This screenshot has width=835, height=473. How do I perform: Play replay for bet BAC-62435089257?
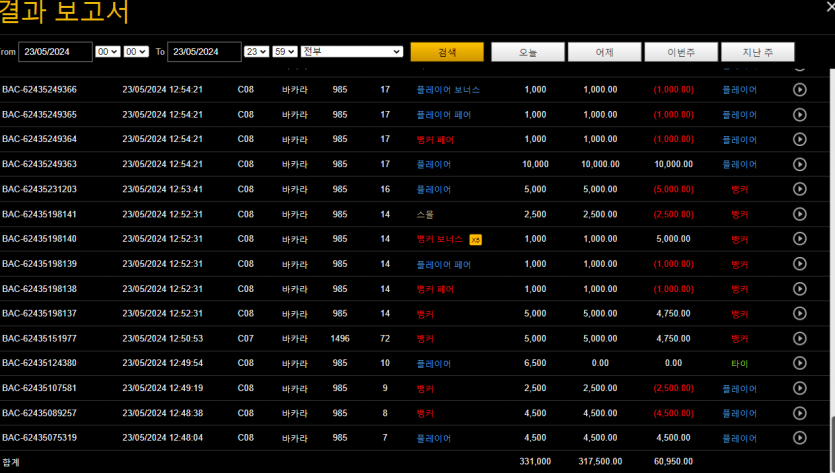point(799,413)
